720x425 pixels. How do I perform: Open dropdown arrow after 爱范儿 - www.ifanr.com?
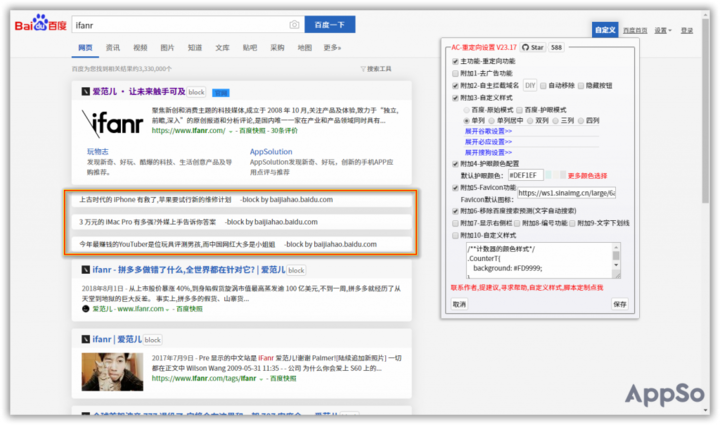click(x=168, y=309)
